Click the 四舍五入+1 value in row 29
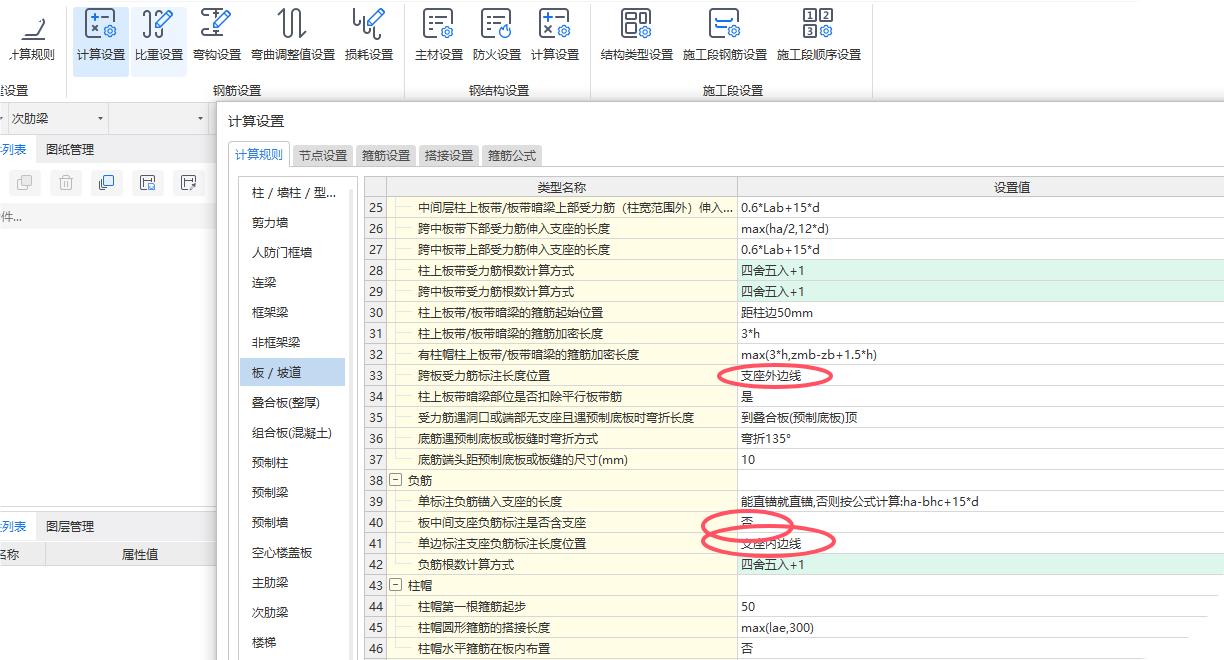1224x660 pixels. [x=773, y=292]
